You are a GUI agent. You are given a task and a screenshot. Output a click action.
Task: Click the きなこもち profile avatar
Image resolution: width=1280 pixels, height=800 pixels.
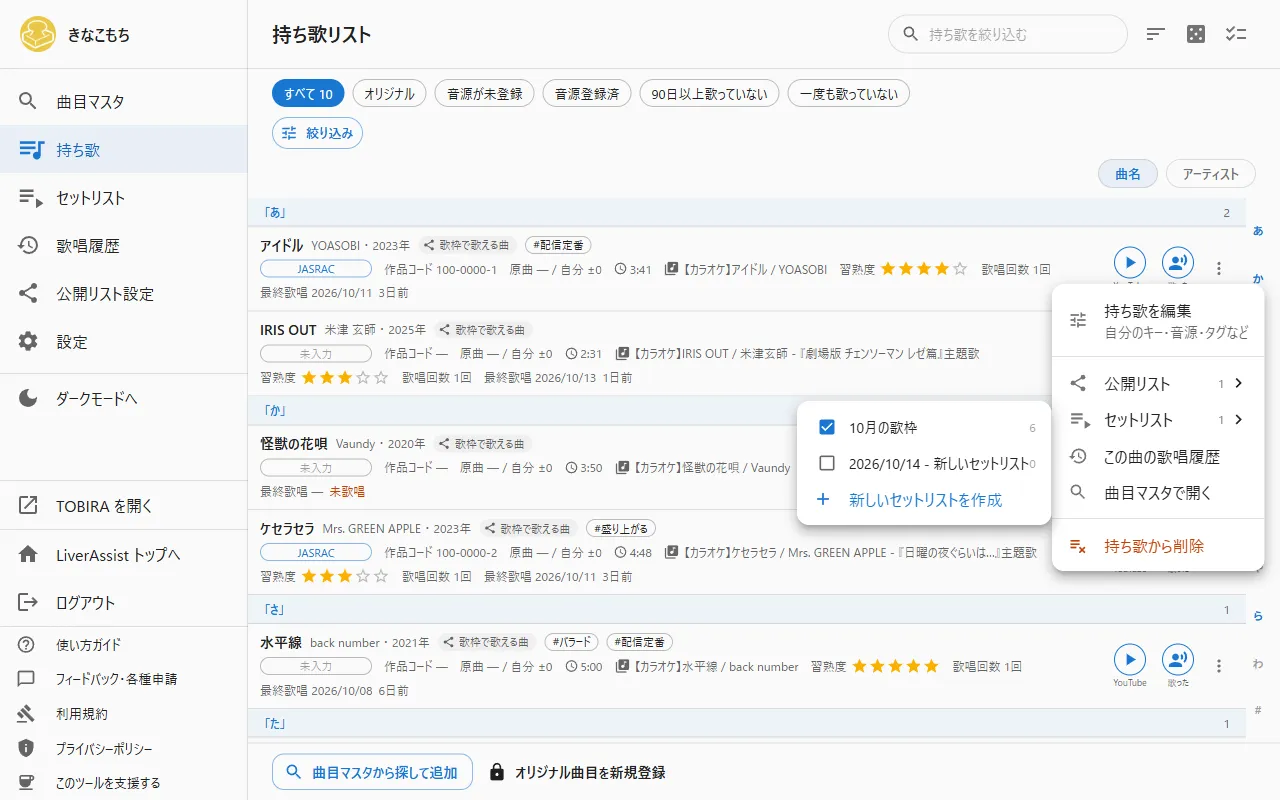(38, 34)
